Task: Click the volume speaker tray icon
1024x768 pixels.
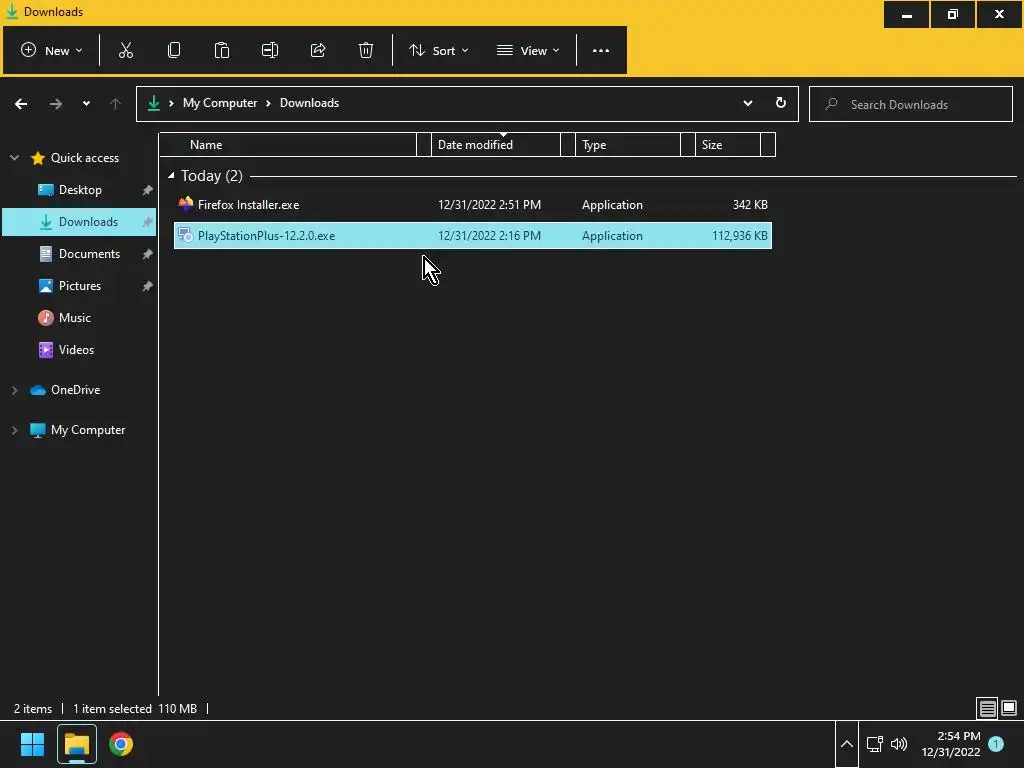Action: [899, 744]
